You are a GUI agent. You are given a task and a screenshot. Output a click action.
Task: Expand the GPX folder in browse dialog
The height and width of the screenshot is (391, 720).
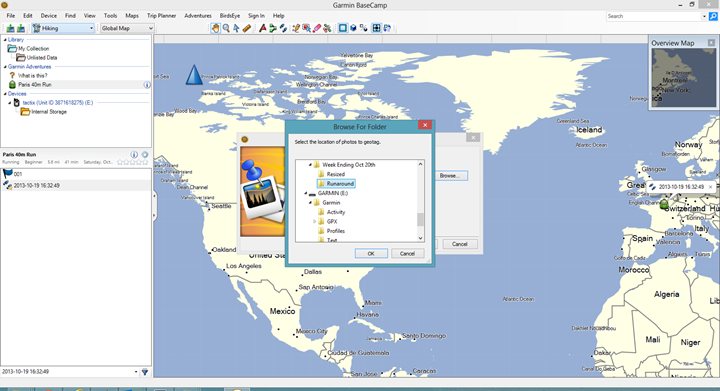(315, 222)
